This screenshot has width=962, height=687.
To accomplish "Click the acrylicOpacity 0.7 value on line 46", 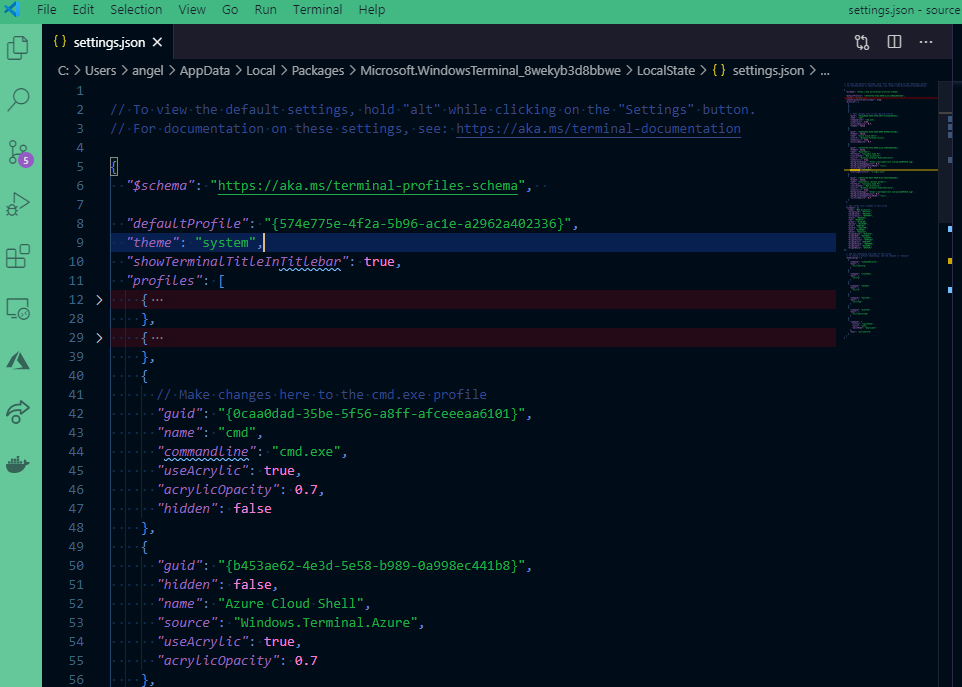I will [306, 489].
